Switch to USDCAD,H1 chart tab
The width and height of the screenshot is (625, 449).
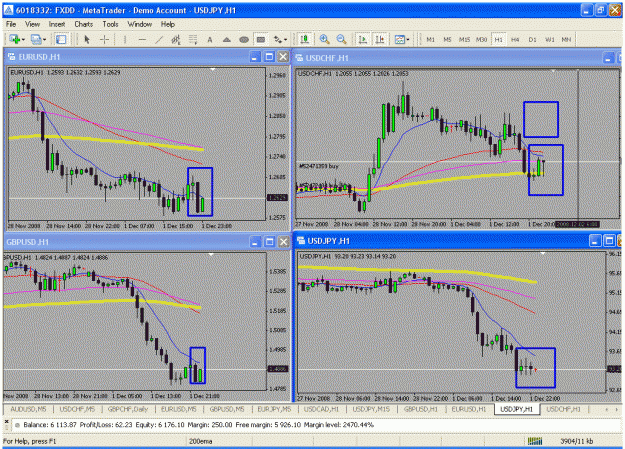pyautogui.click(x=321, y=409)
